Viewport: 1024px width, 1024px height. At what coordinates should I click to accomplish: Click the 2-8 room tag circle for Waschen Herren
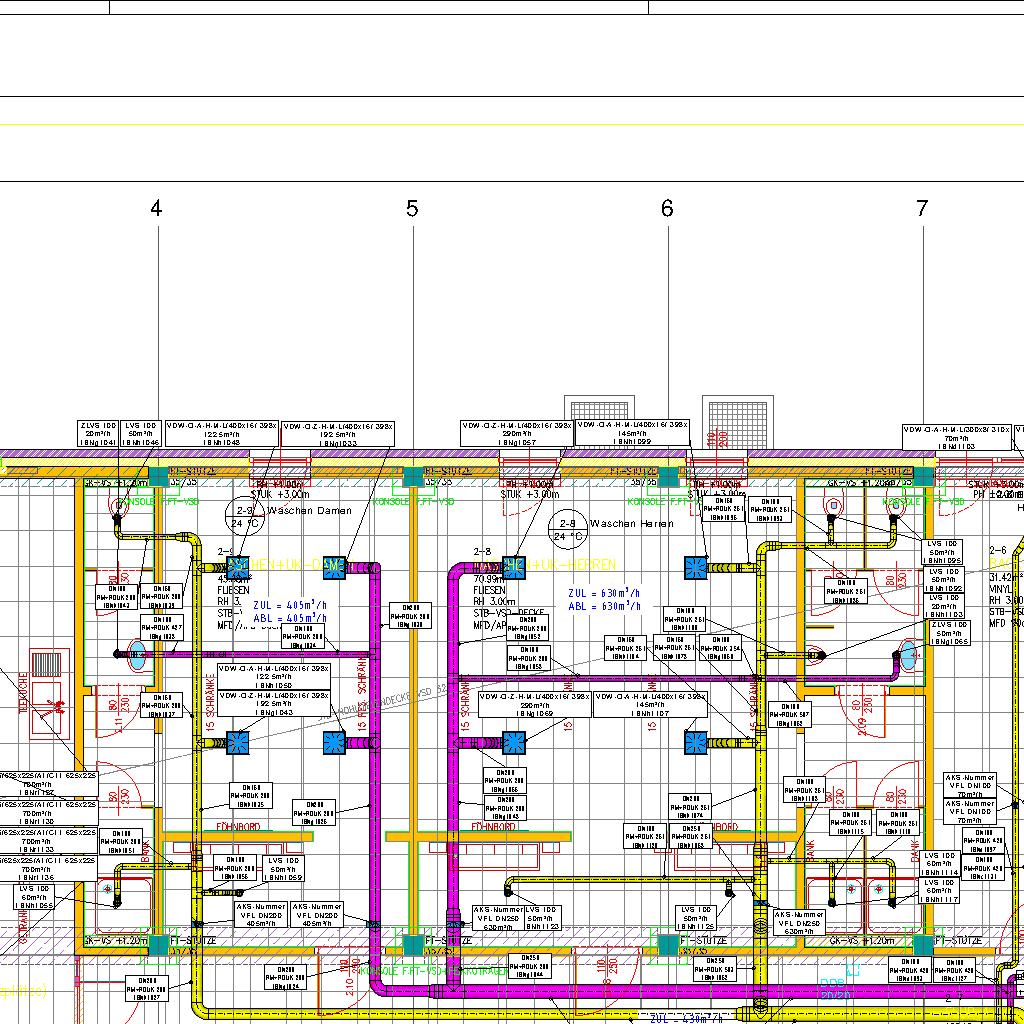[568, 529]
